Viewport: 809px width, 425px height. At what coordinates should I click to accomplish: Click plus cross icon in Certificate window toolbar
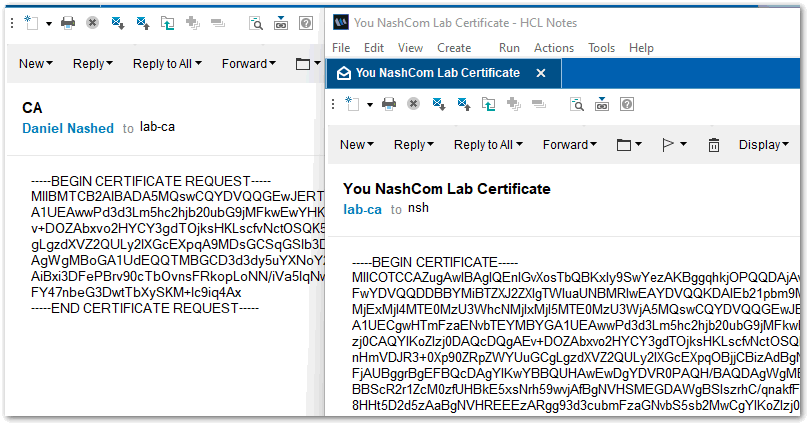pos(514,104)
